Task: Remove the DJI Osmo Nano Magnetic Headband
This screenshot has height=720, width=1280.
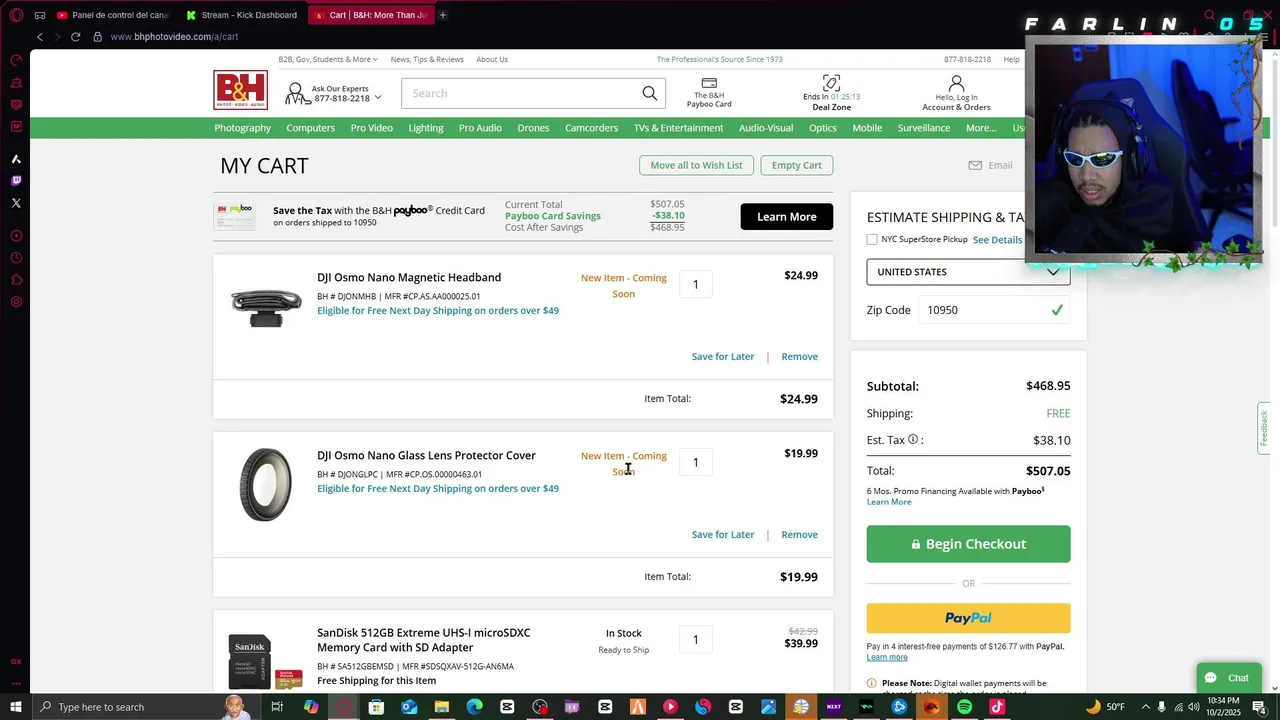Action: coord(799,356)
